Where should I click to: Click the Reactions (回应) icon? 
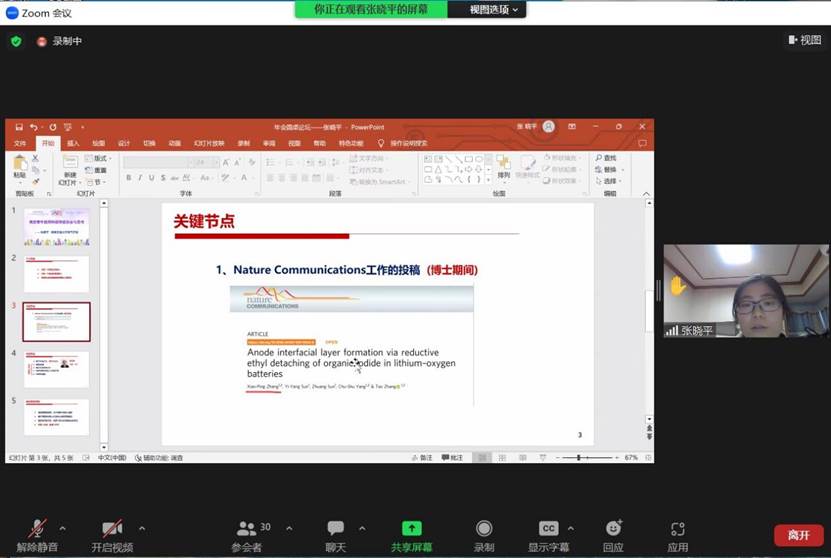613,529
